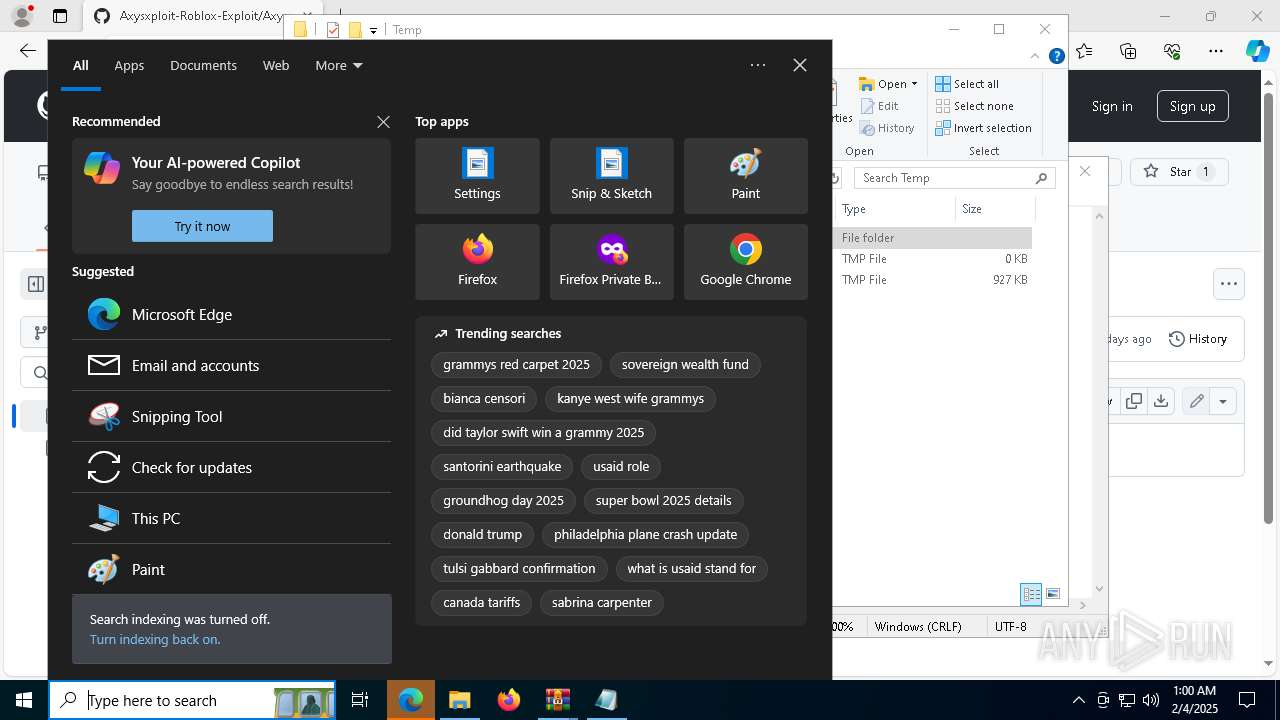Image resolution: width=1280 pixels, height=720 pixels.
Task: Click Sign in on GitHub
Action: [x=1112, y=106]
